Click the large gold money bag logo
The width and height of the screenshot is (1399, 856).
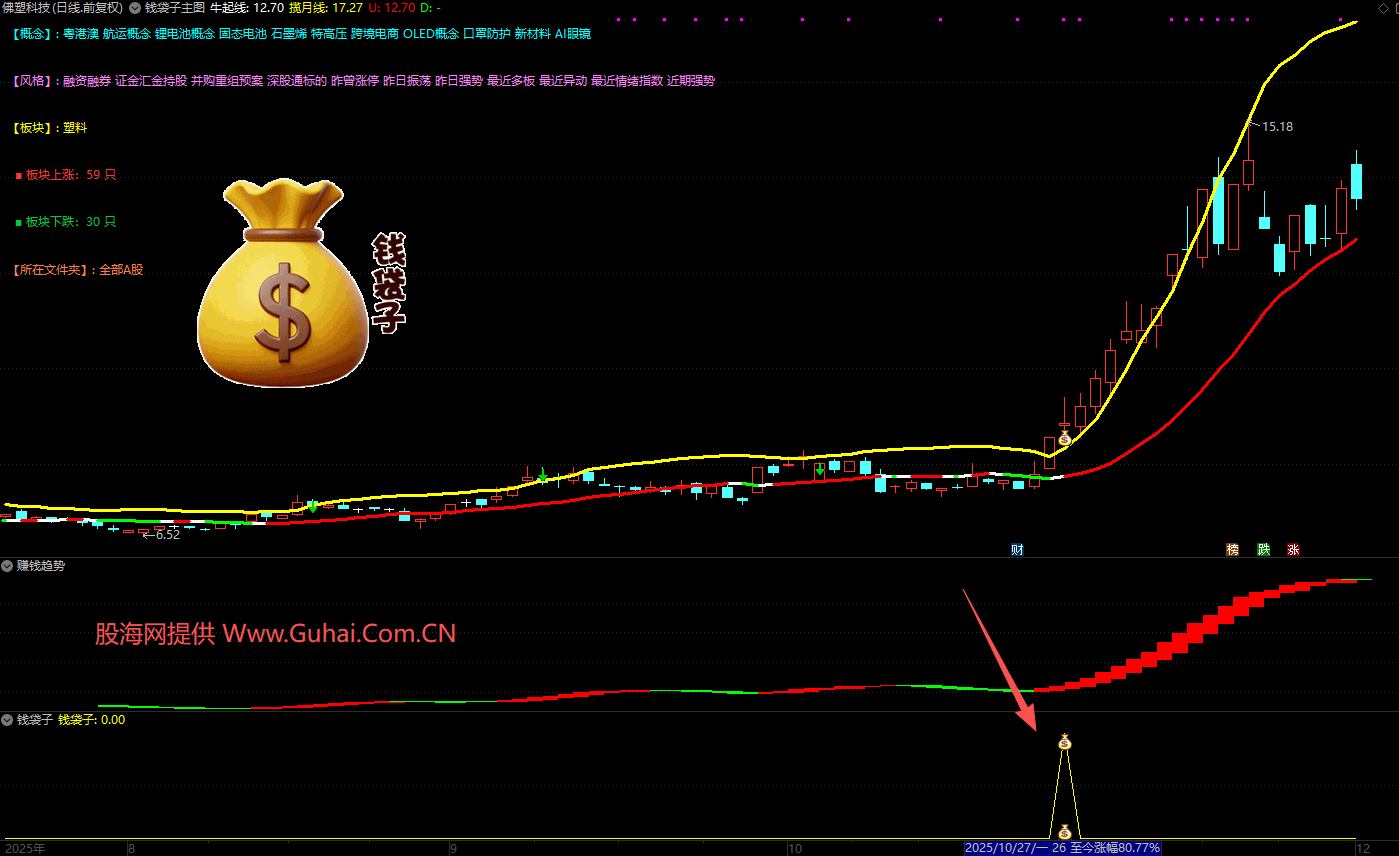(x=282, y=285)
